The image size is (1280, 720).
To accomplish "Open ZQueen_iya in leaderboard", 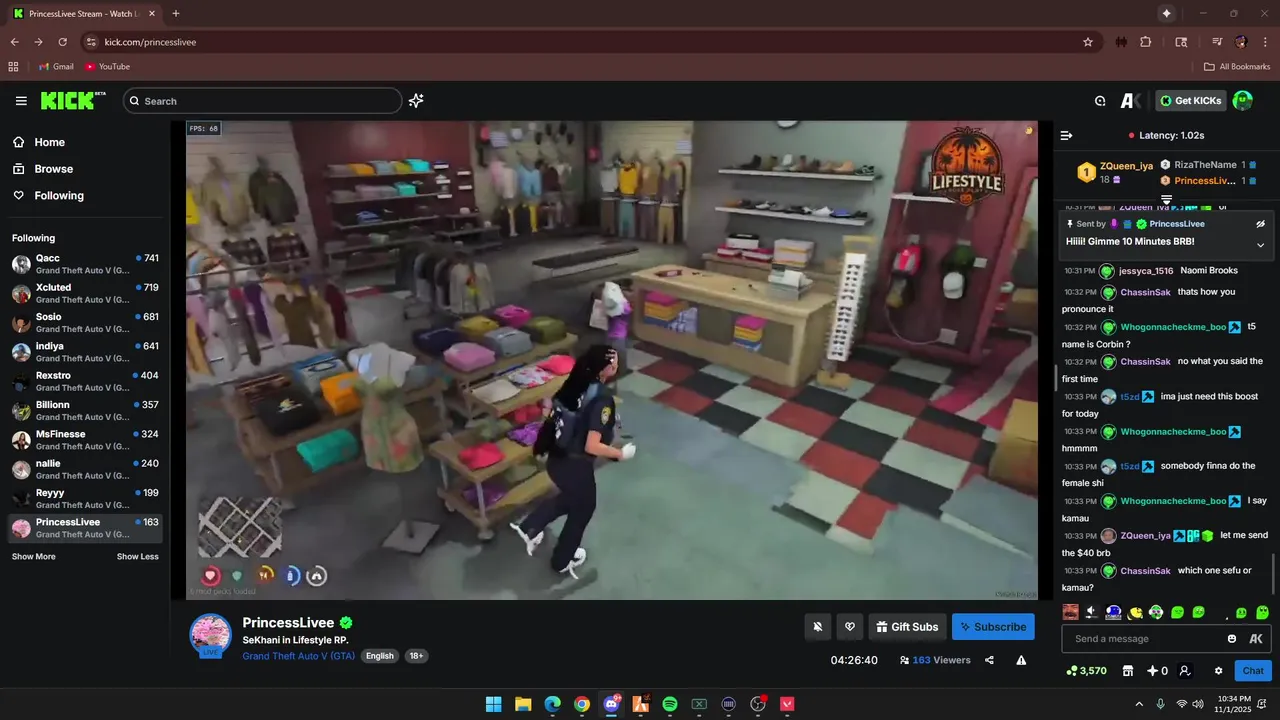I will click(1126, 166).
